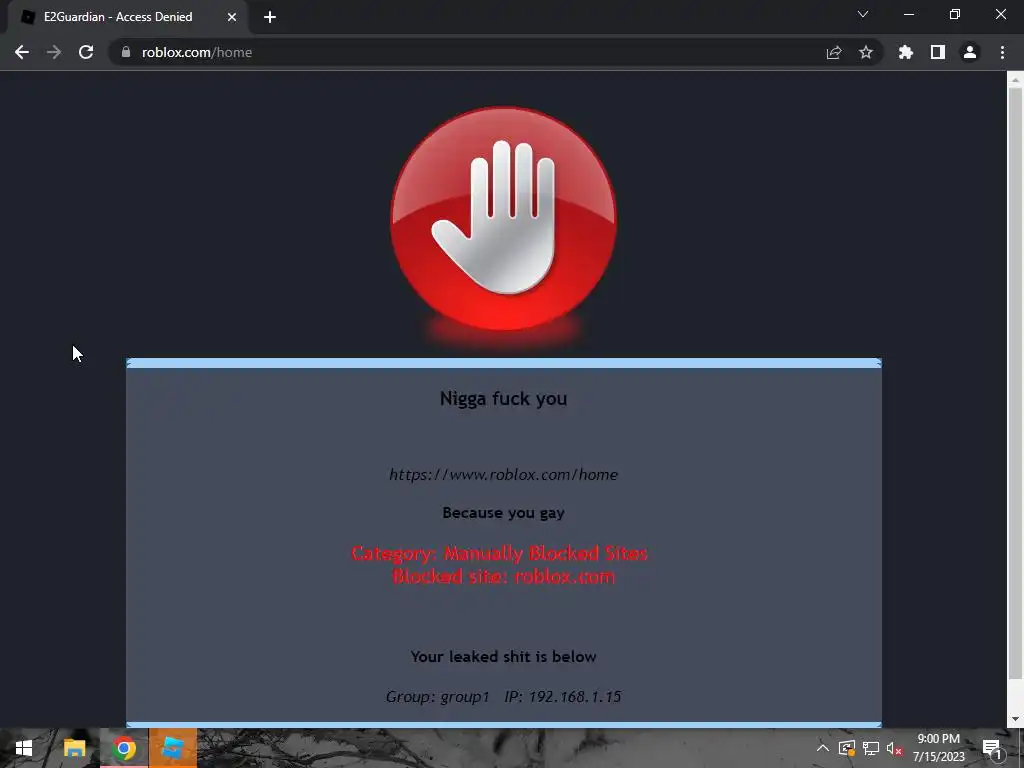Click the Chrome taskbar icon
This screenshot has width=1024, height=768.
point(124,748)
